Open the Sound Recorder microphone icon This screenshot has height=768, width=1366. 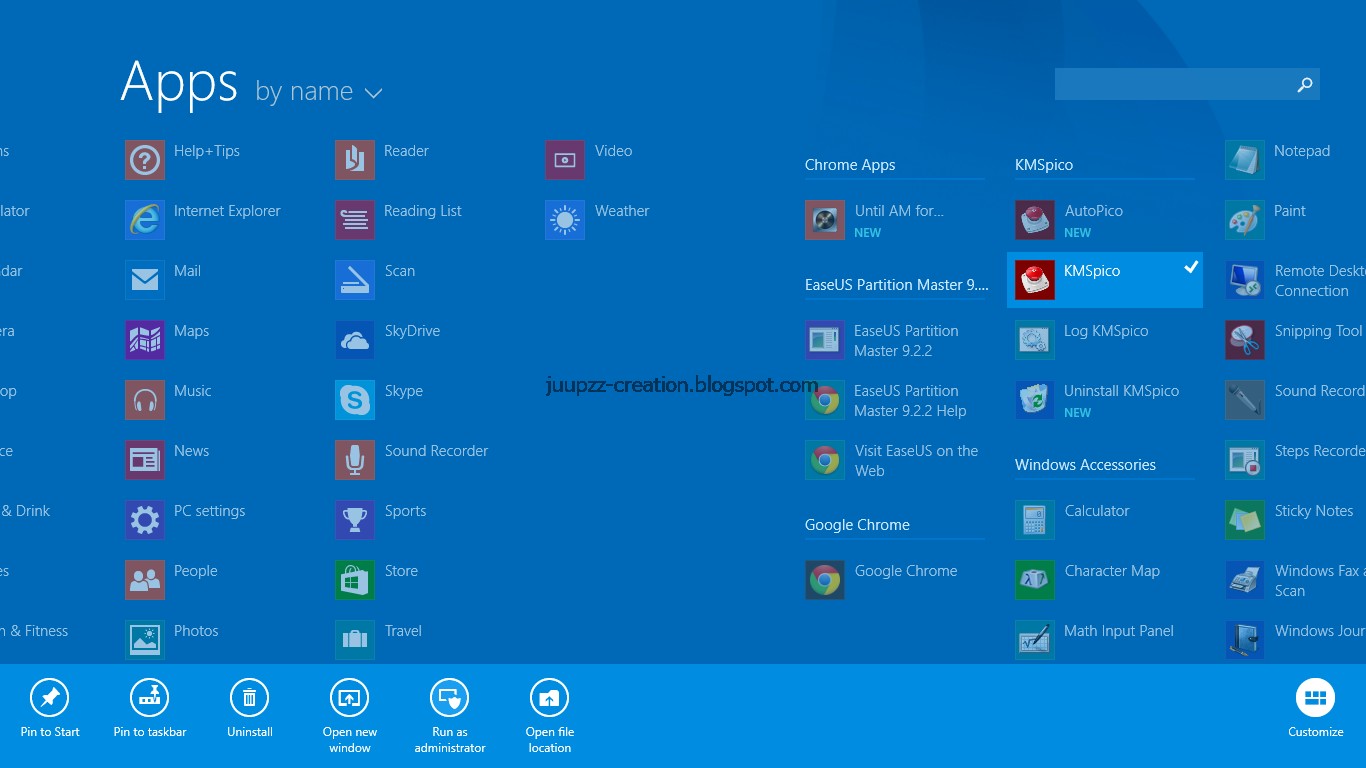click(355, 460)
